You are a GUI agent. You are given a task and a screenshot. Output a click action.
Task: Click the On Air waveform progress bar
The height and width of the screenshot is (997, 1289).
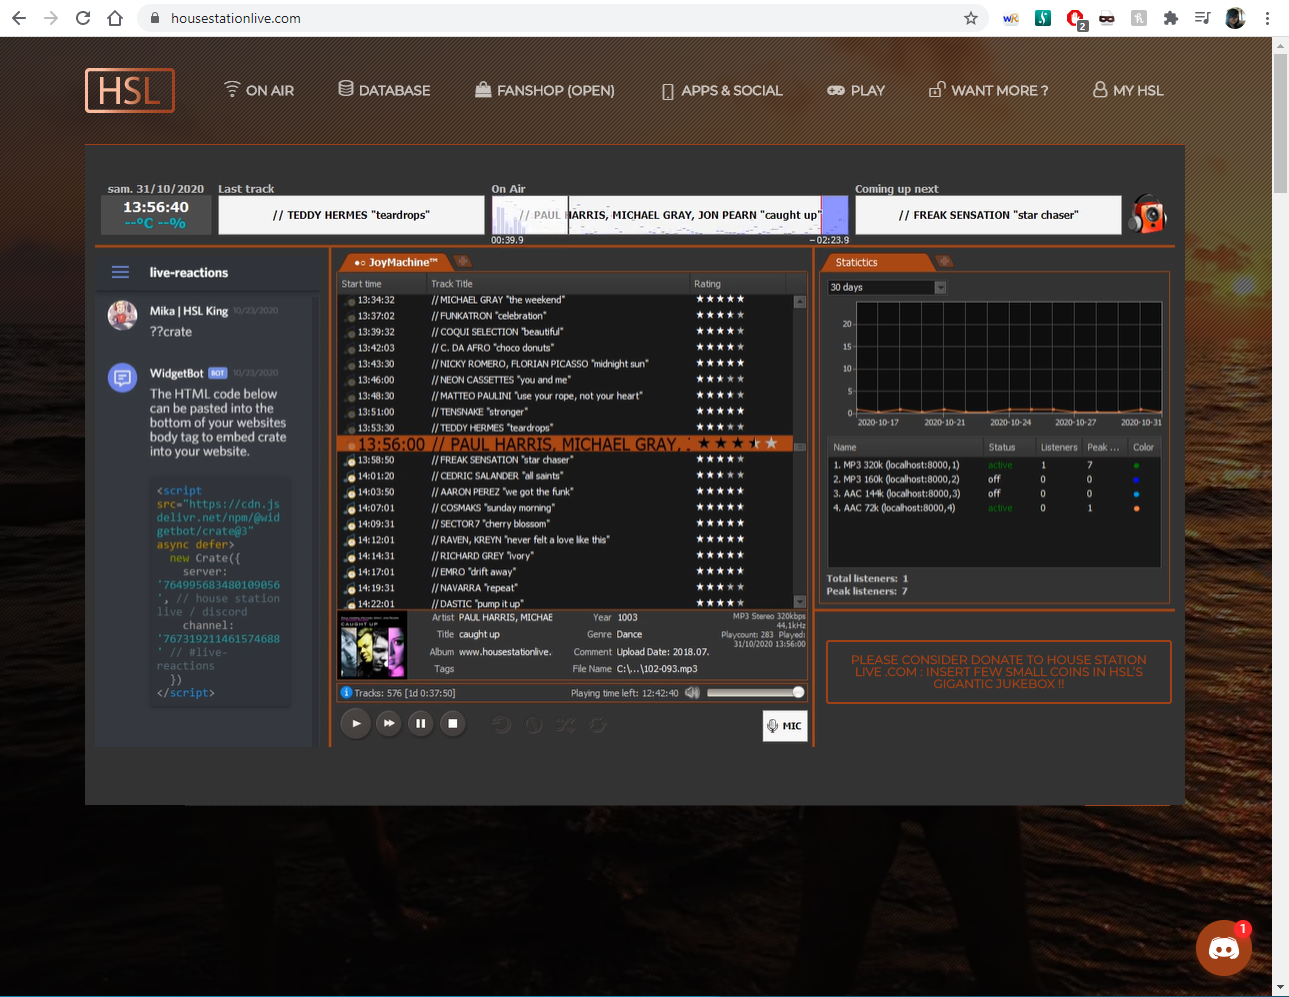point(670,214)
